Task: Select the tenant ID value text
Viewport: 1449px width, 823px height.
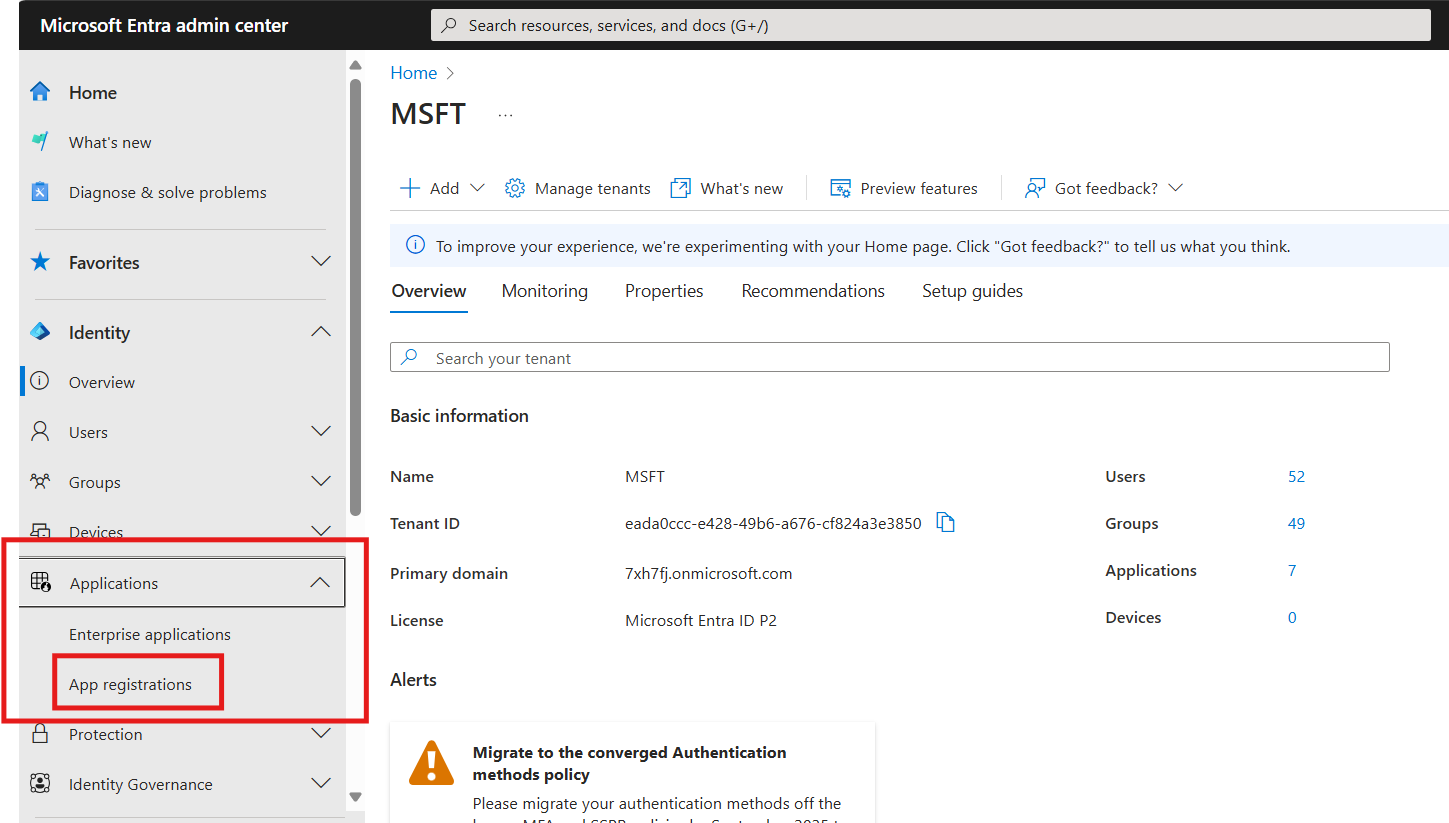Action: click(x=773, y=523)
